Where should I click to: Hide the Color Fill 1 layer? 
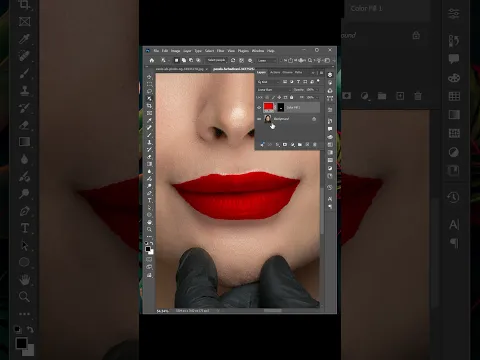click(x=259, y=108)
